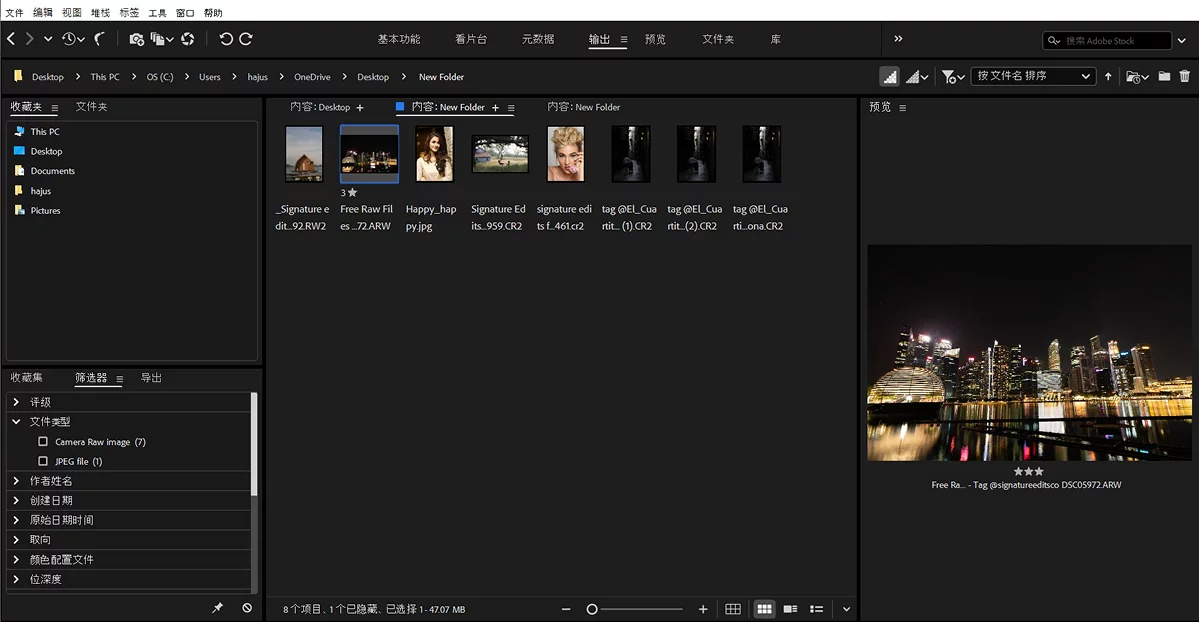
Task: Open the 堆栈 menu
Action: point(100,12)
